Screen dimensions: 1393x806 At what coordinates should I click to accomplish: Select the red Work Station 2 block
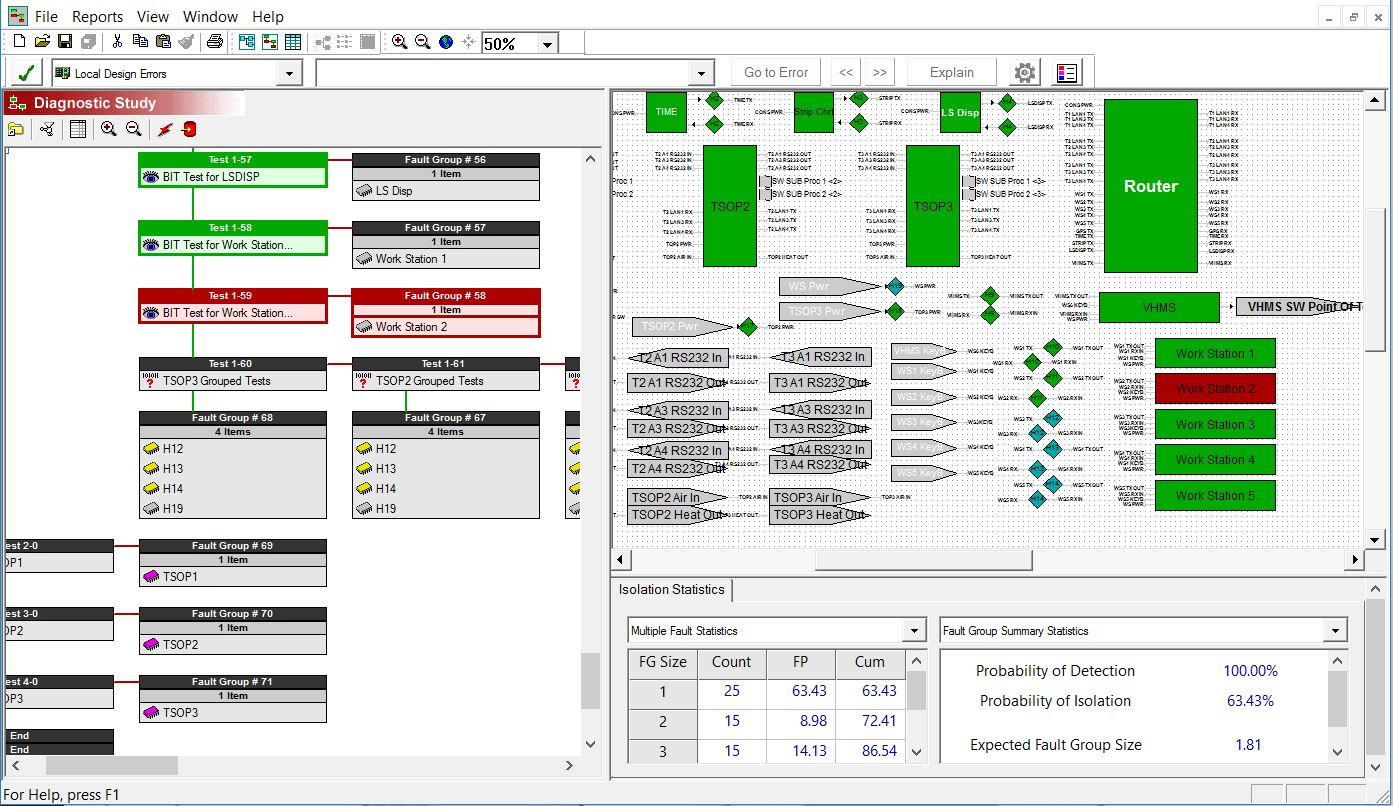(x=1215, y=389)
